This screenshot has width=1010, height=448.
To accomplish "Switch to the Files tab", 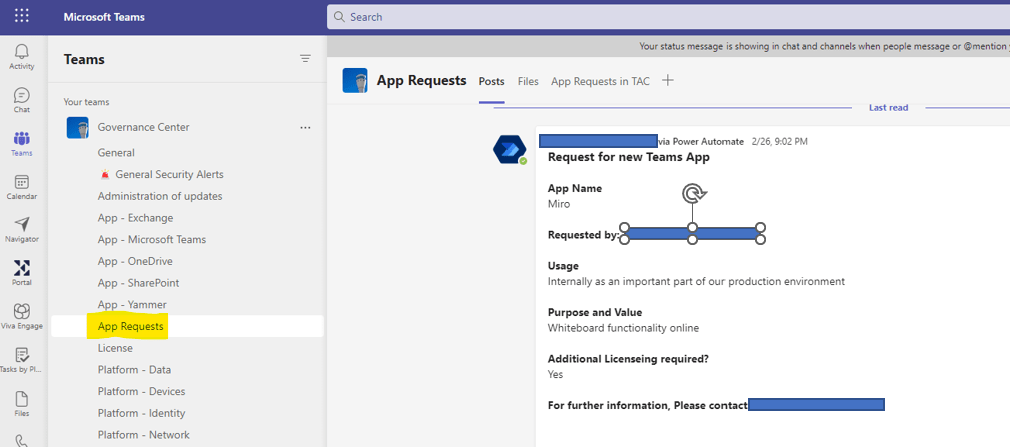I will pyautogui.click(x=528, y=82).
